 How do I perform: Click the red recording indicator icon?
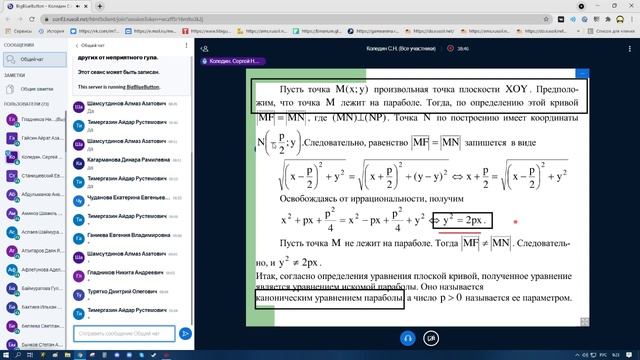point(450,48)
